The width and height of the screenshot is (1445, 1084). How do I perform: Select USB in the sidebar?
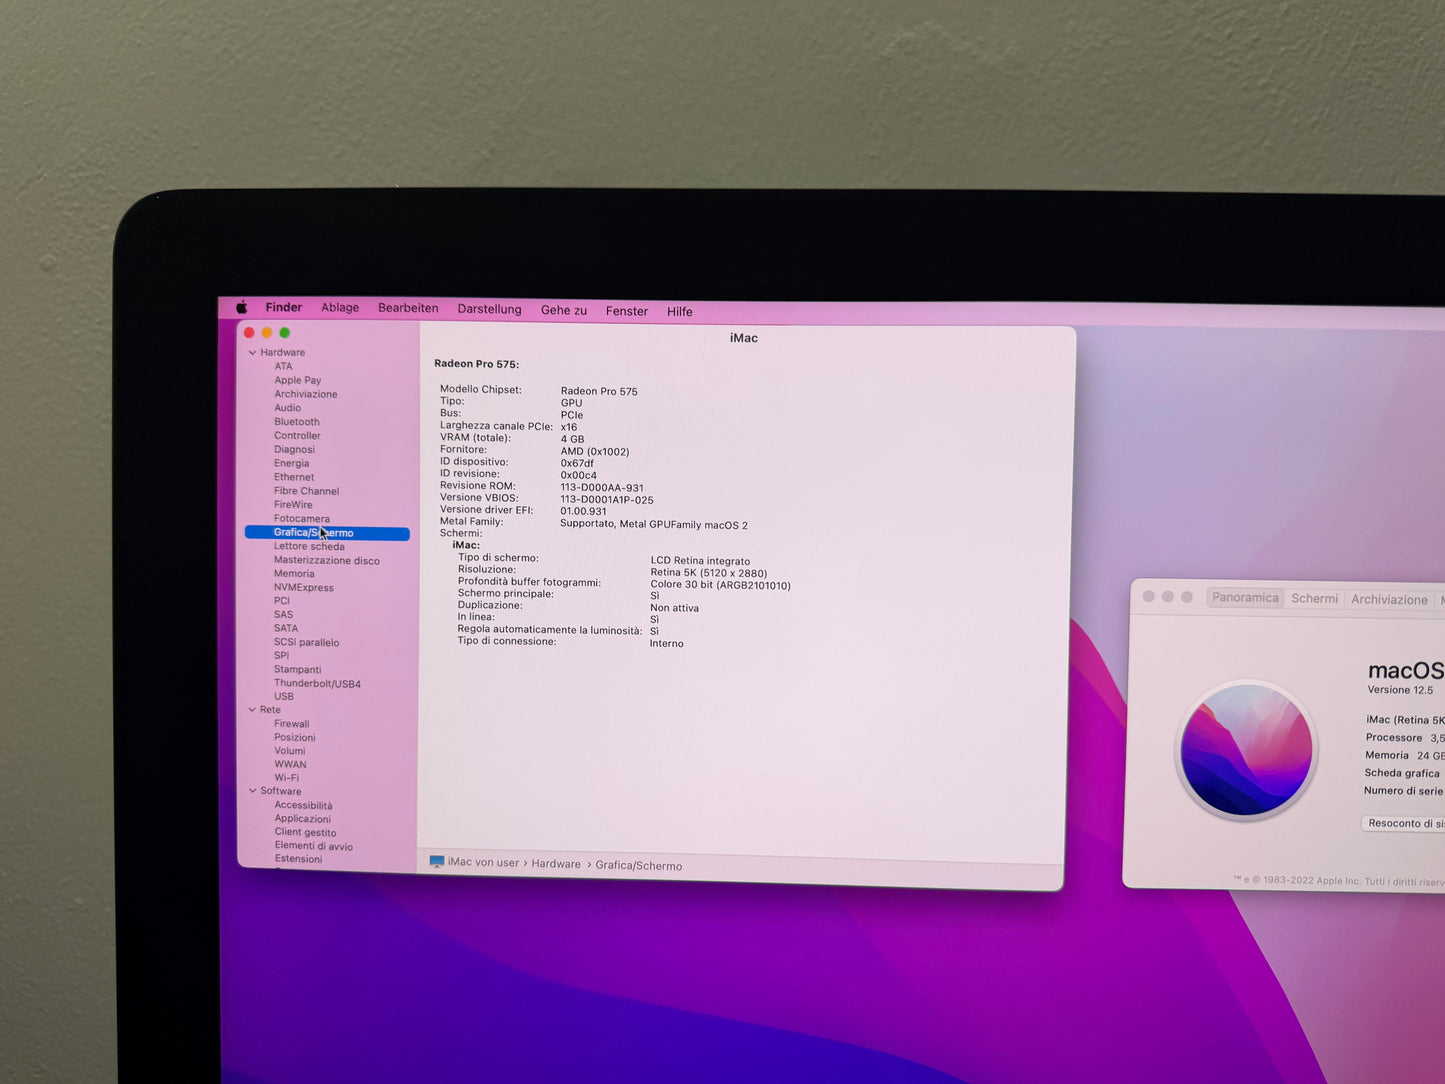coord(284,697)
